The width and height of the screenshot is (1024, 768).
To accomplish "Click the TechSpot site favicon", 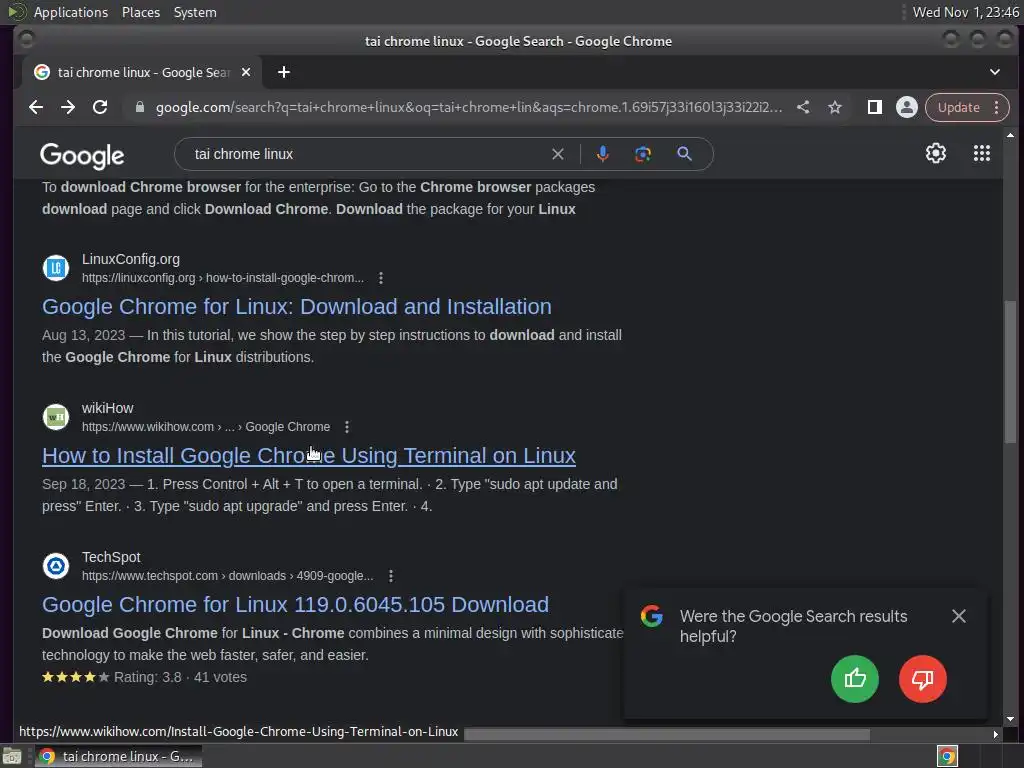I will pos(56,566).
